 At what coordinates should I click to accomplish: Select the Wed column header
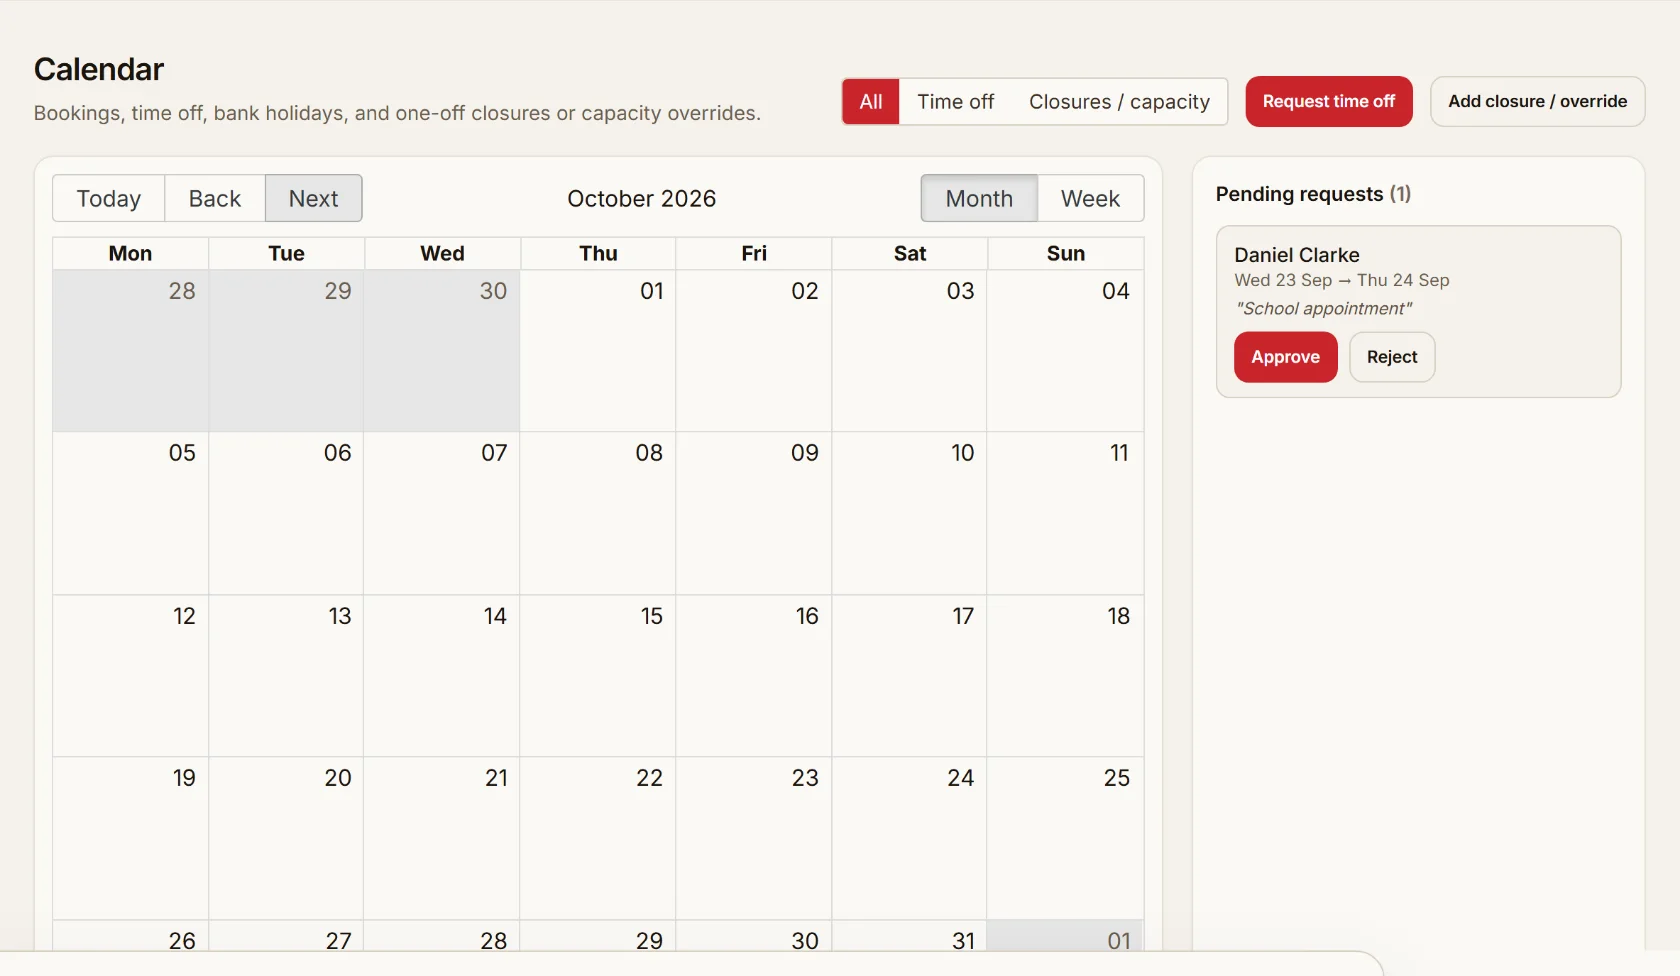(x=442, y=253)
